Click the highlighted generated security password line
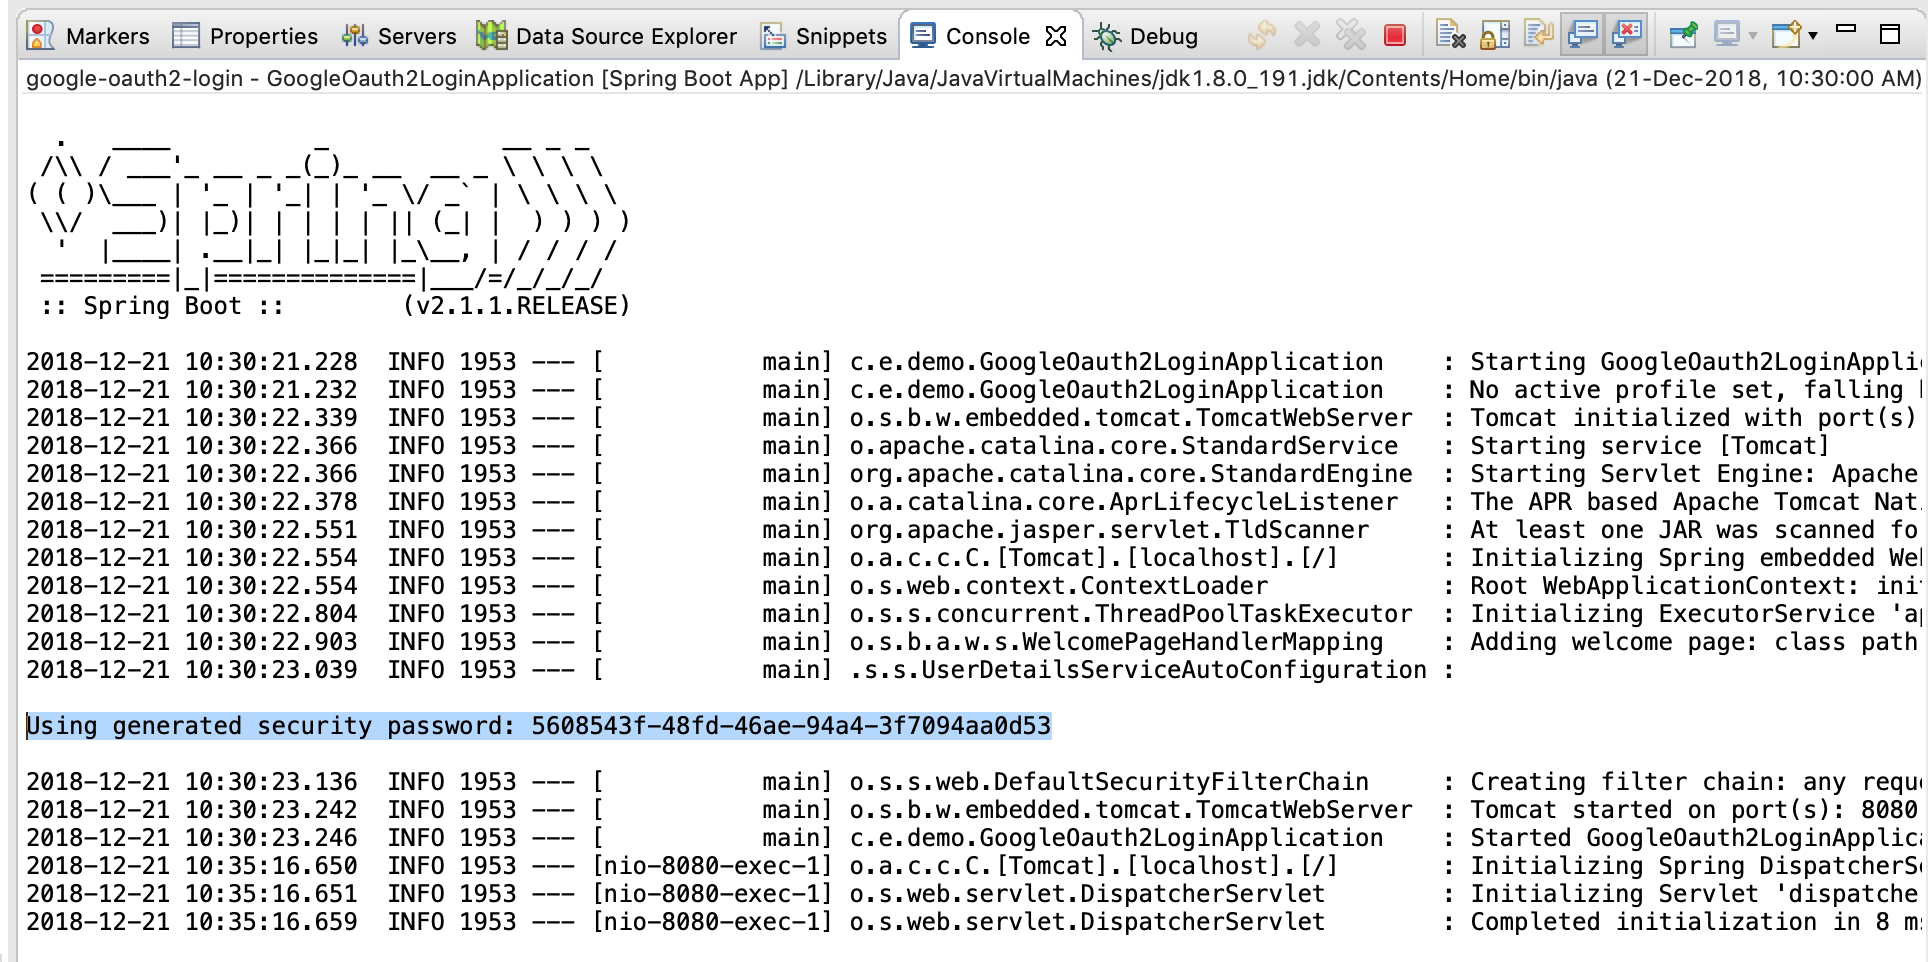This screenshot has height=962, width=1928. click(x=539, y=726)
